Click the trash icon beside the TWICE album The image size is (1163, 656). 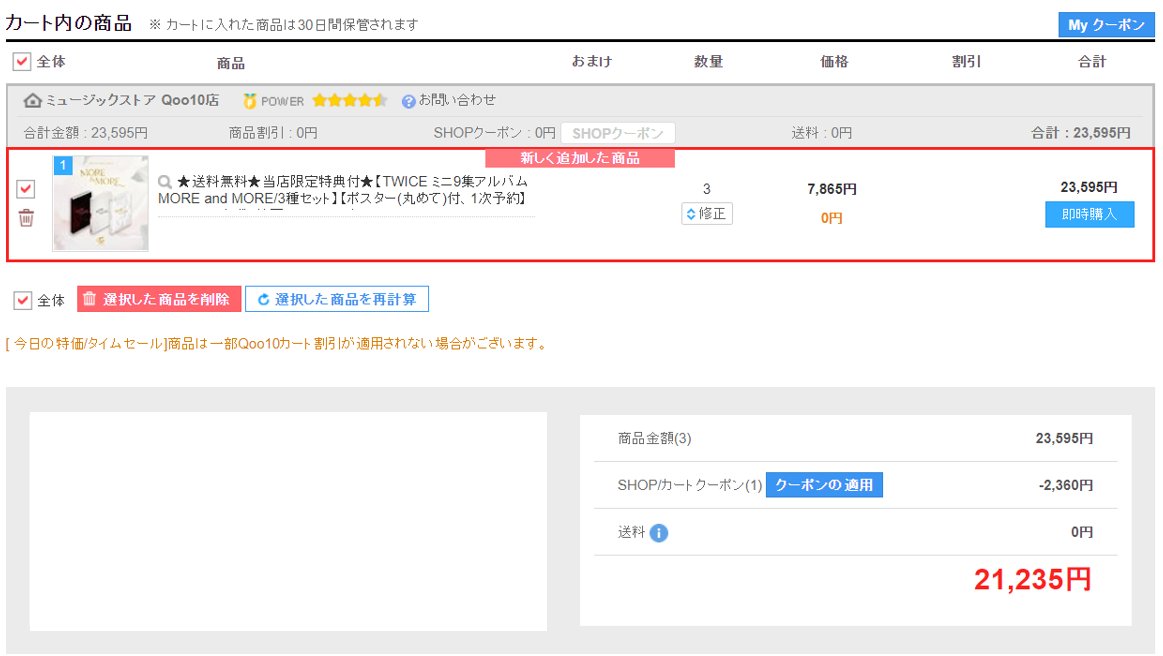[26, 218]
